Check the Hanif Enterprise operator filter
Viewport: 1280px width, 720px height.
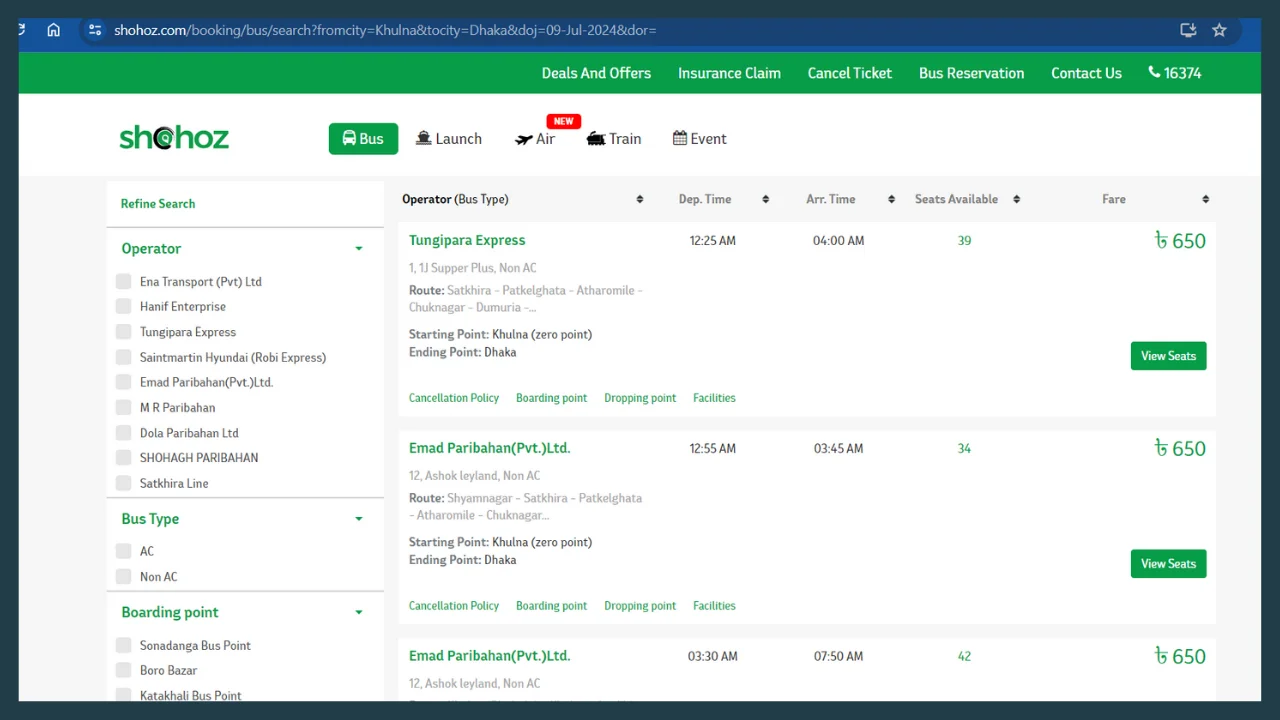tap(123, 306)
